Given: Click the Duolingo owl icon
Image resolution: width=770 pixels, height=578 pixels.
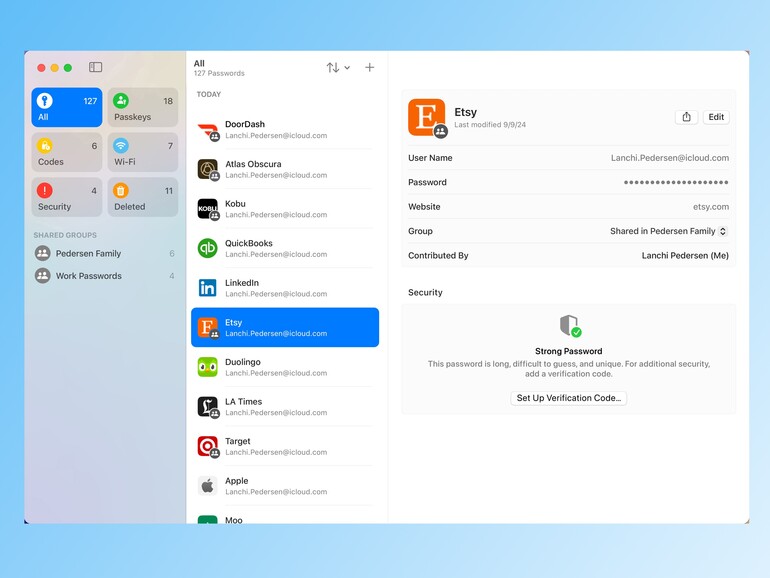Looking at the screenshot, I should point(208,367).
